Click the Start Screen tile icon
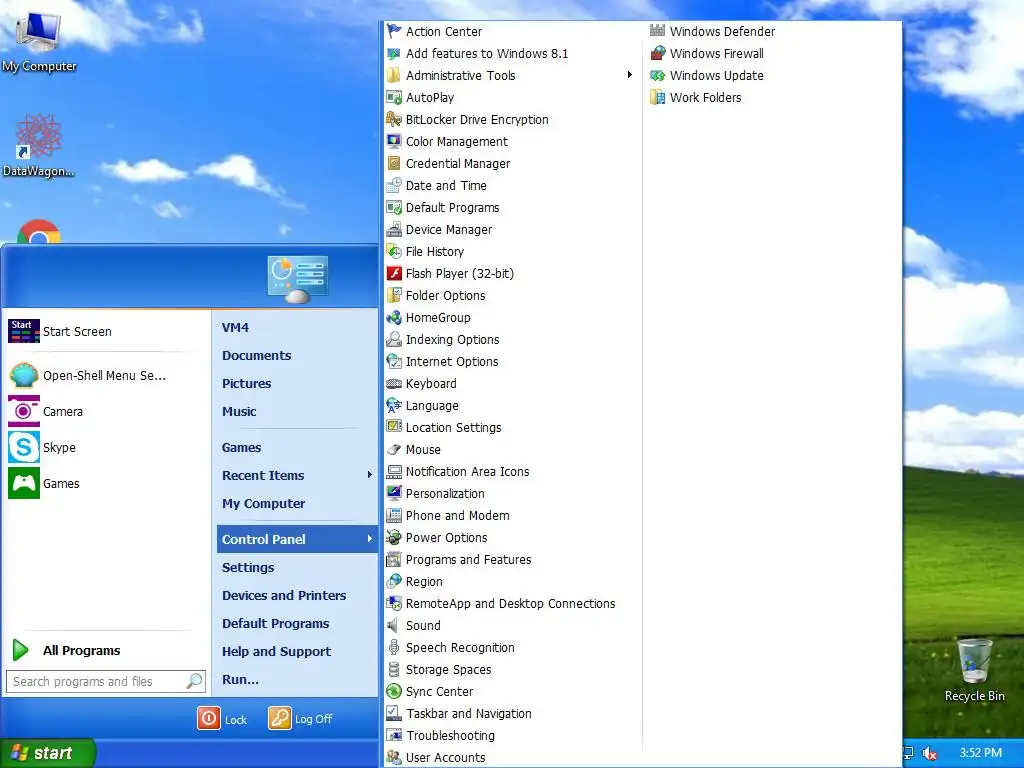Screen dimensions: 1024x768 click(x=24, y=331)
